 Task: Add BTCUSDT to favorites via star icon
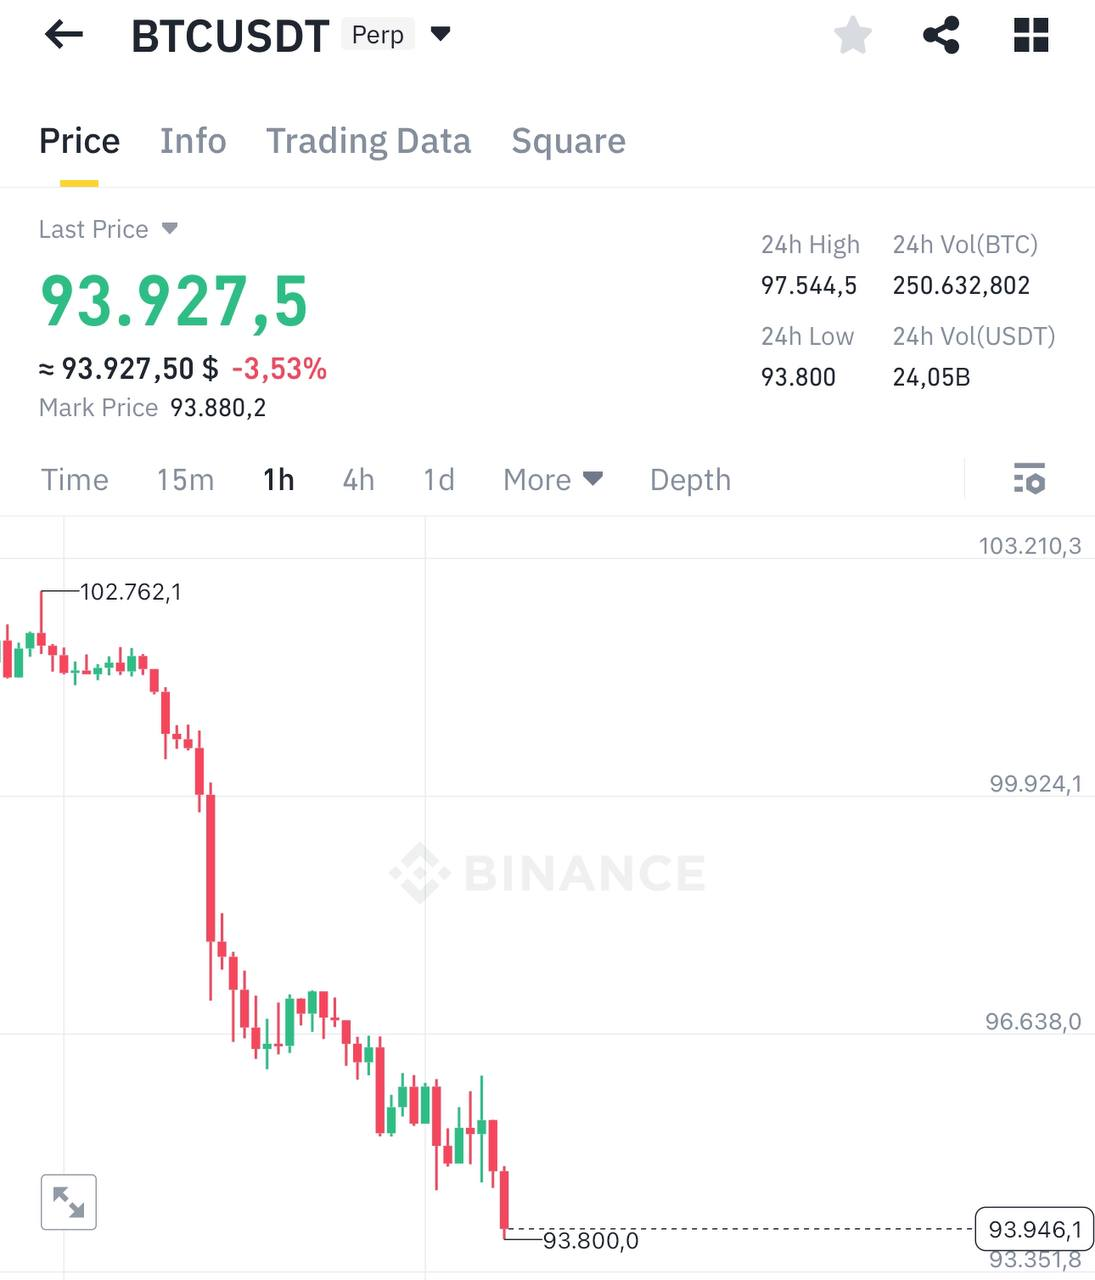853,35
